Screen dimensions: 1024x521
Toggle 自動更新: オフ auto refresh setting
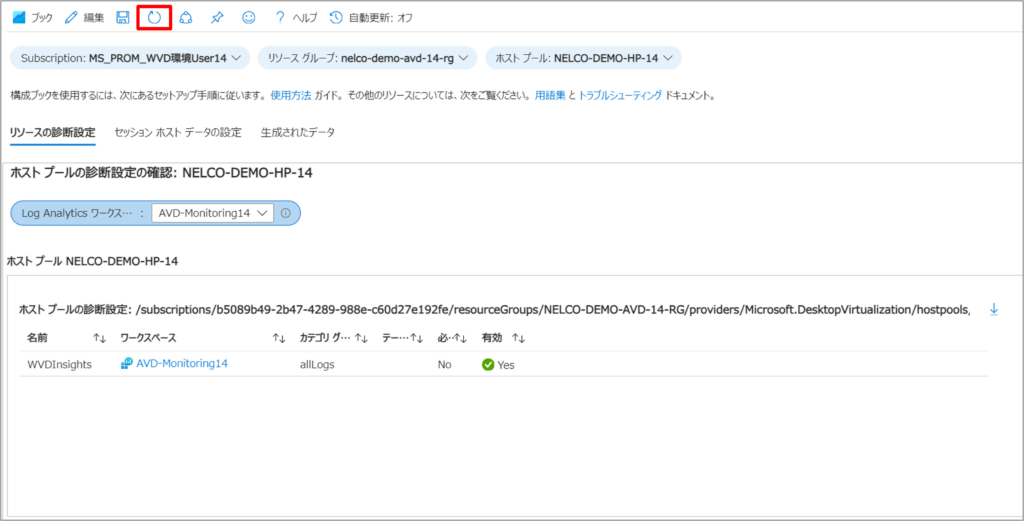371,18
